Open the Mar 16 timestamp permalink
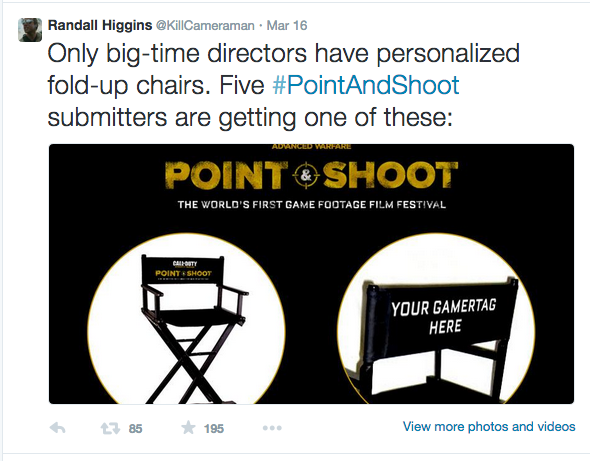 (x=287, y=26)
